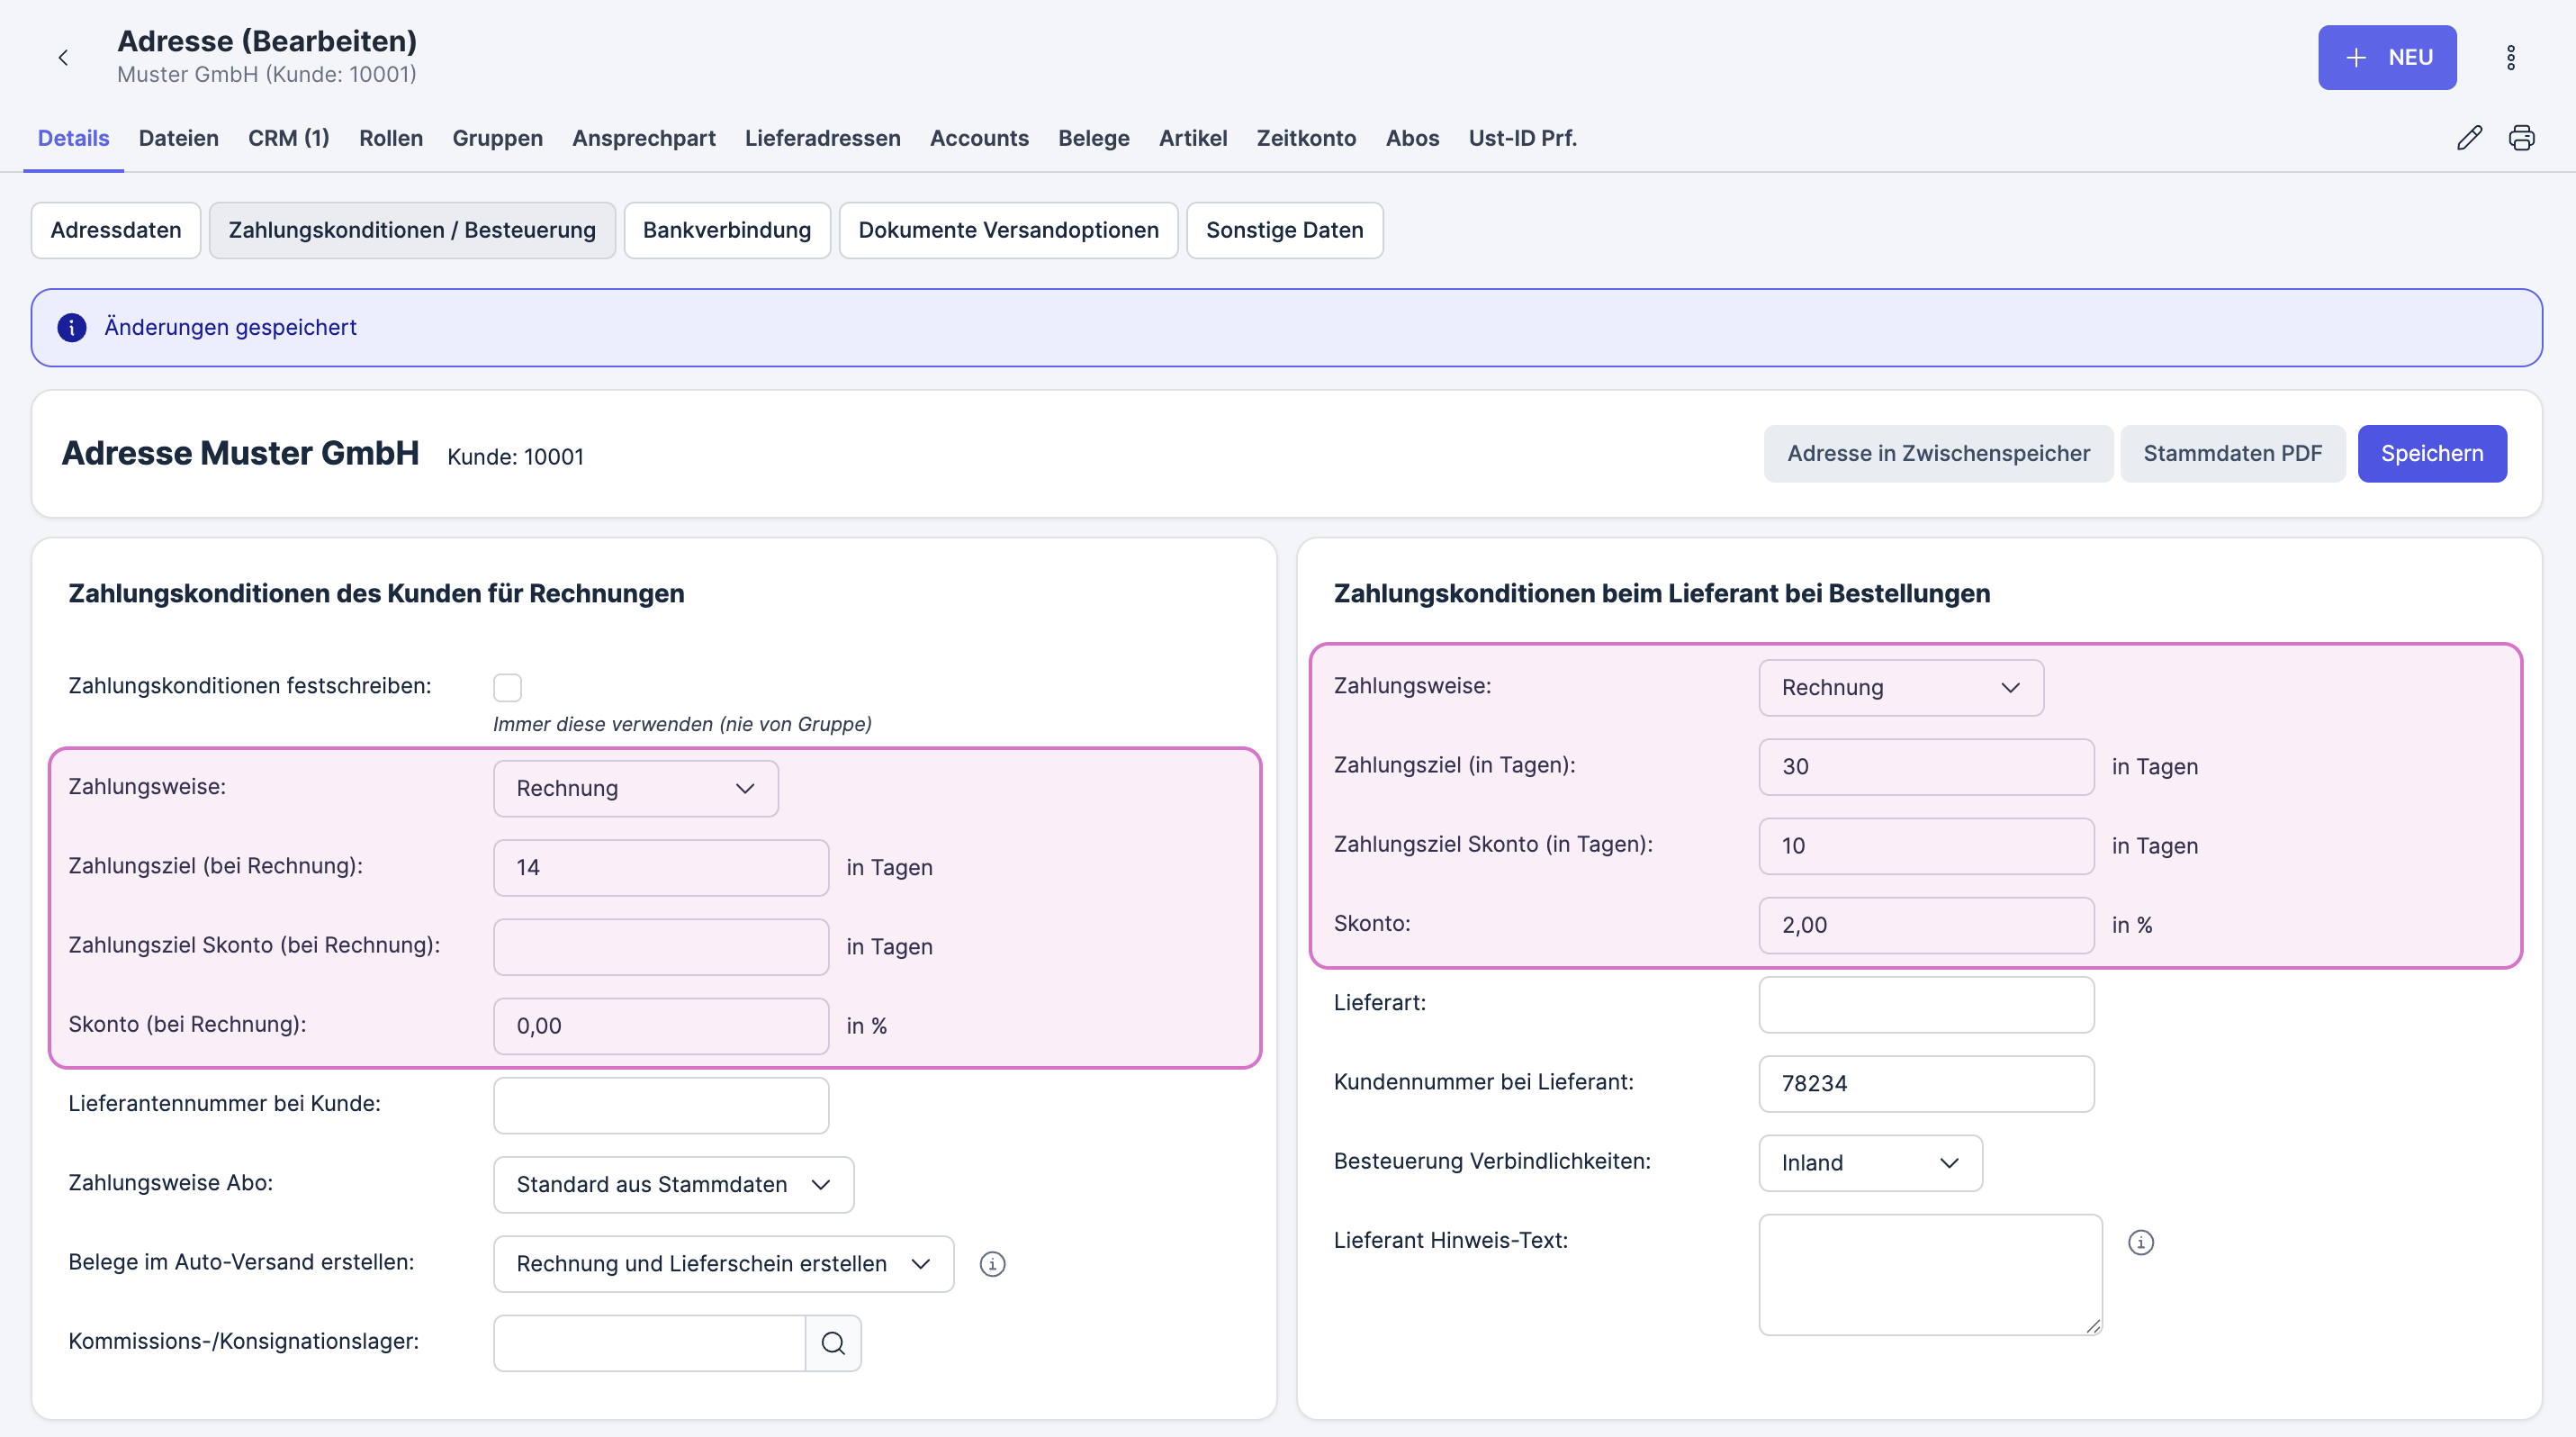Click info icon beside Lieferant Hinweis-Text
Image resolution: width=2576 pixels, height=1437 pixels.
2140,1242
